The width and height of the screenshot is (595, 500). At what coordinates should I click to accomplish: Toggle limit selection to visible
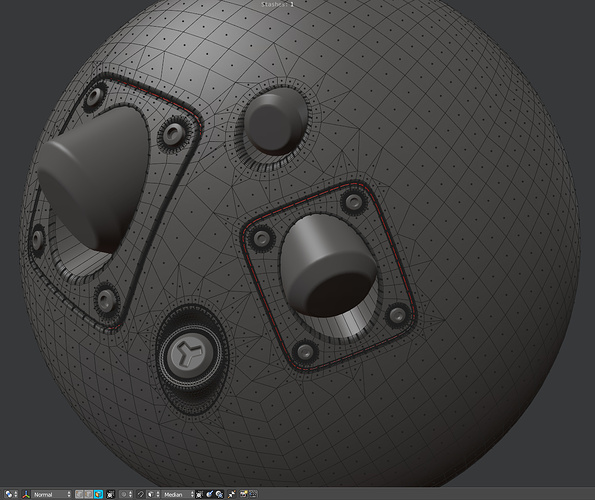(110, 494)
